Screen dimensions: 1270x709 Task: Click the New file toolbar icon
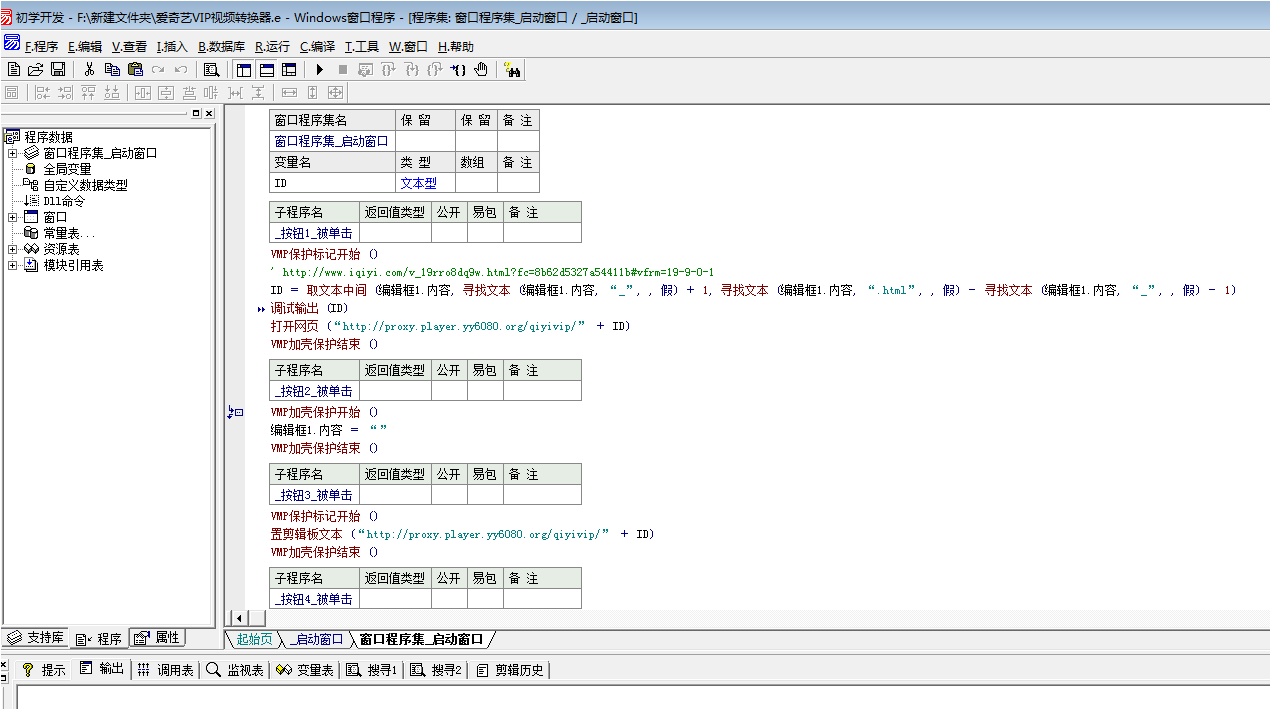click(x=14, y=69)
